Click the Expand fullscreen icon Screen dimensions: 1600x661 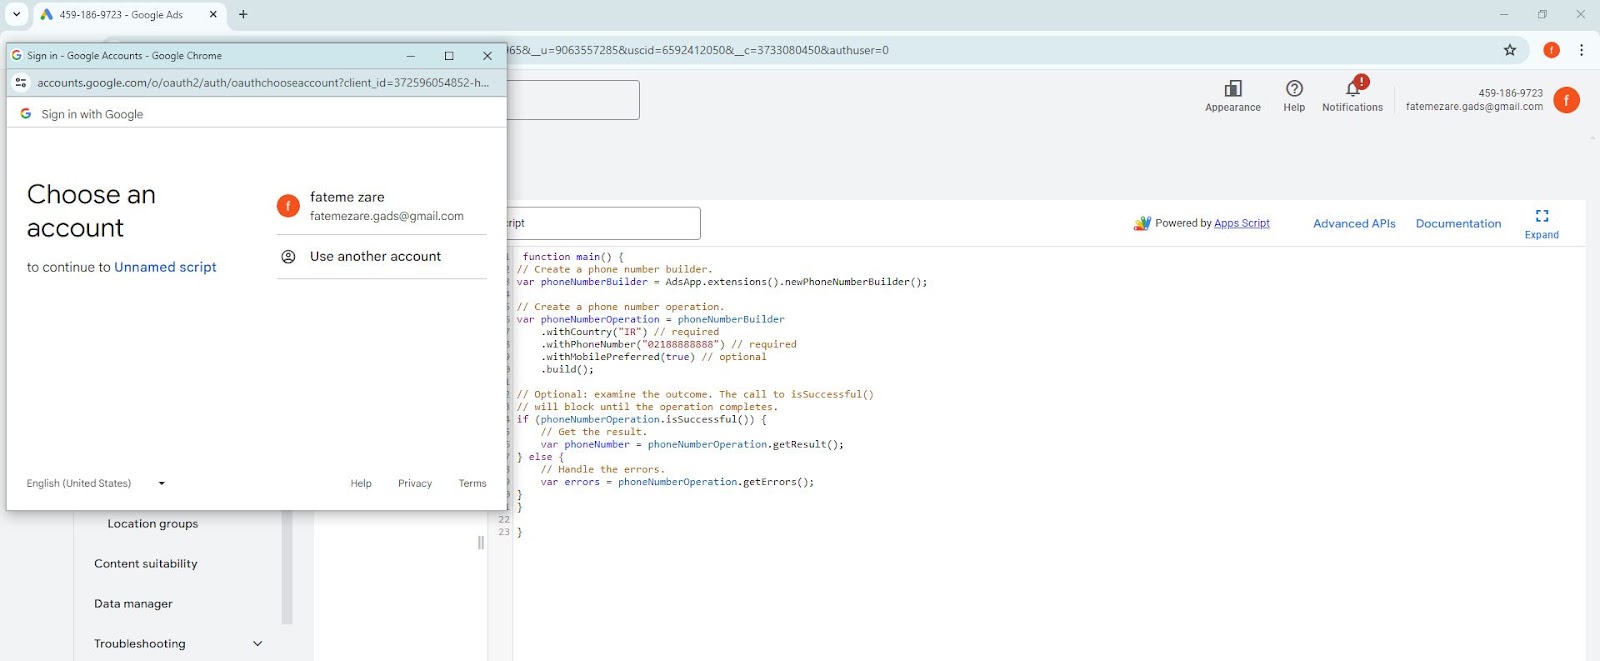click(x=1542, y=216)
